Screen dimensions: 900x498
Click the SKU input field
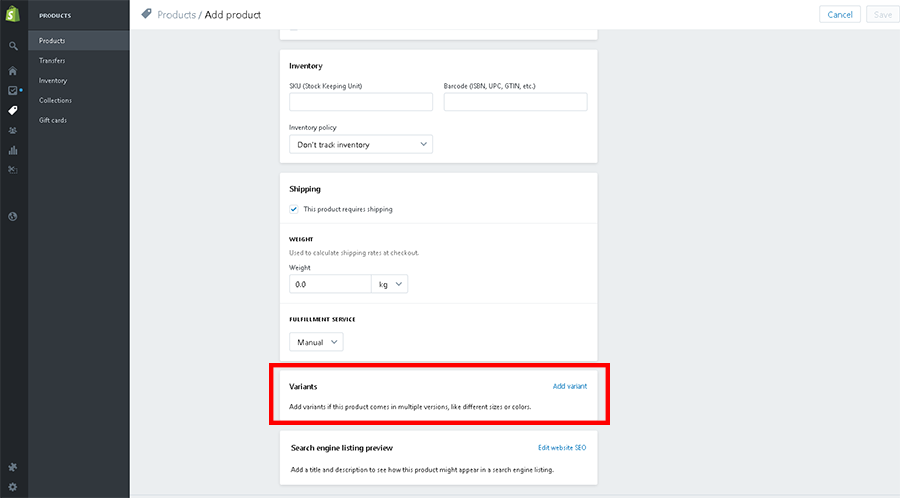click(x=361, y=102)
